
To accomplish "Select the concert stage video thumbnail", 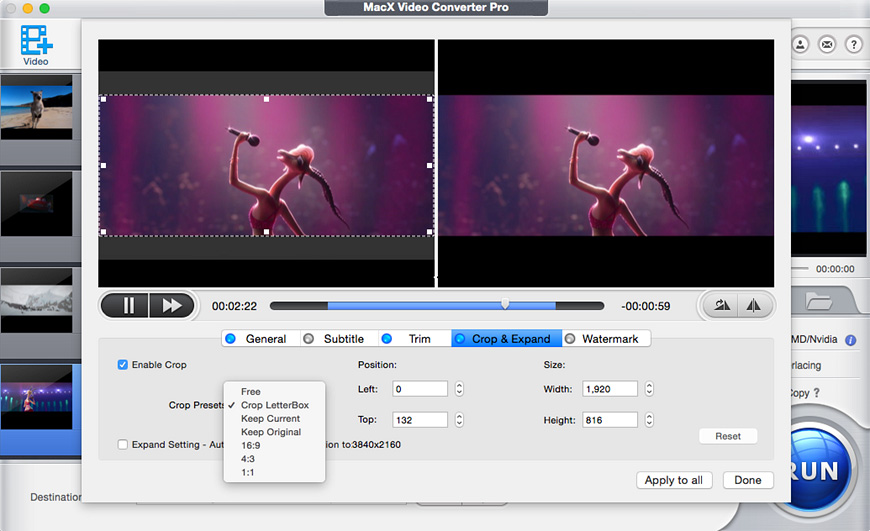I will [x=37, y=397].
